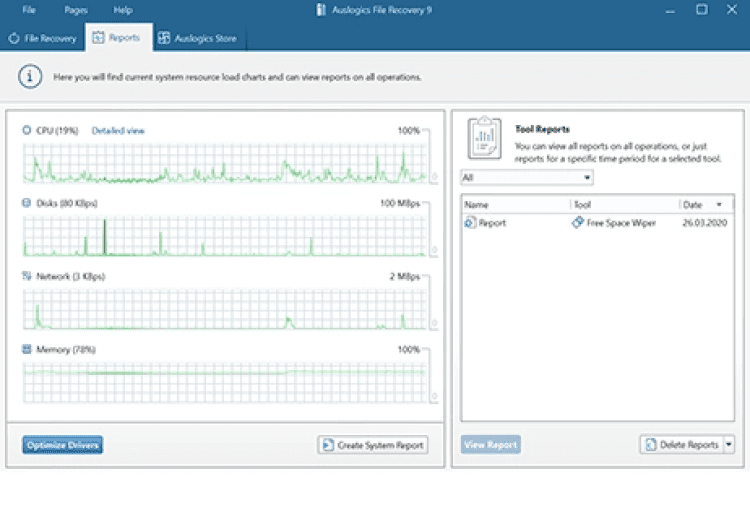750x508 pixels.
Task: Click the Disks (80 KBps) label
Action: tap(66, 203)
